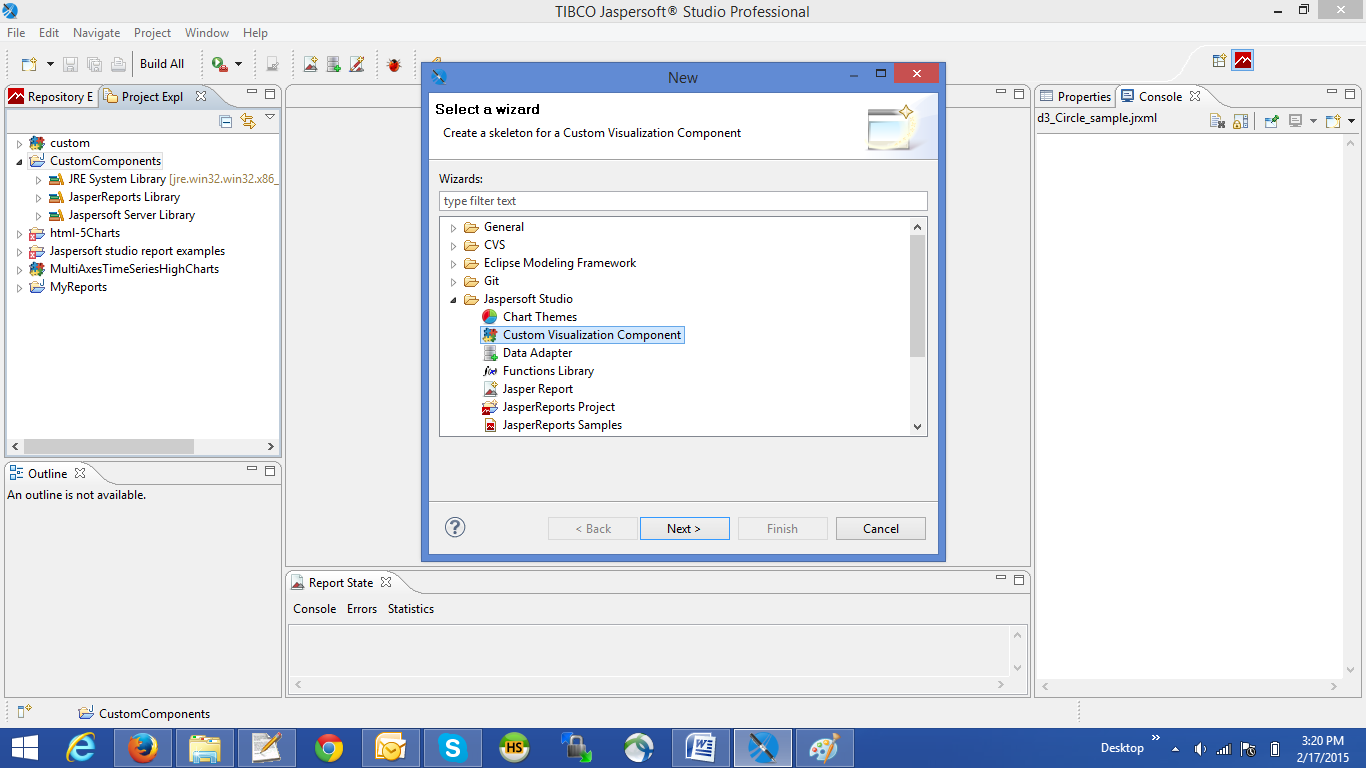
Task: Click the new Jasper Report toolbar icon
Action: (311, 64)
